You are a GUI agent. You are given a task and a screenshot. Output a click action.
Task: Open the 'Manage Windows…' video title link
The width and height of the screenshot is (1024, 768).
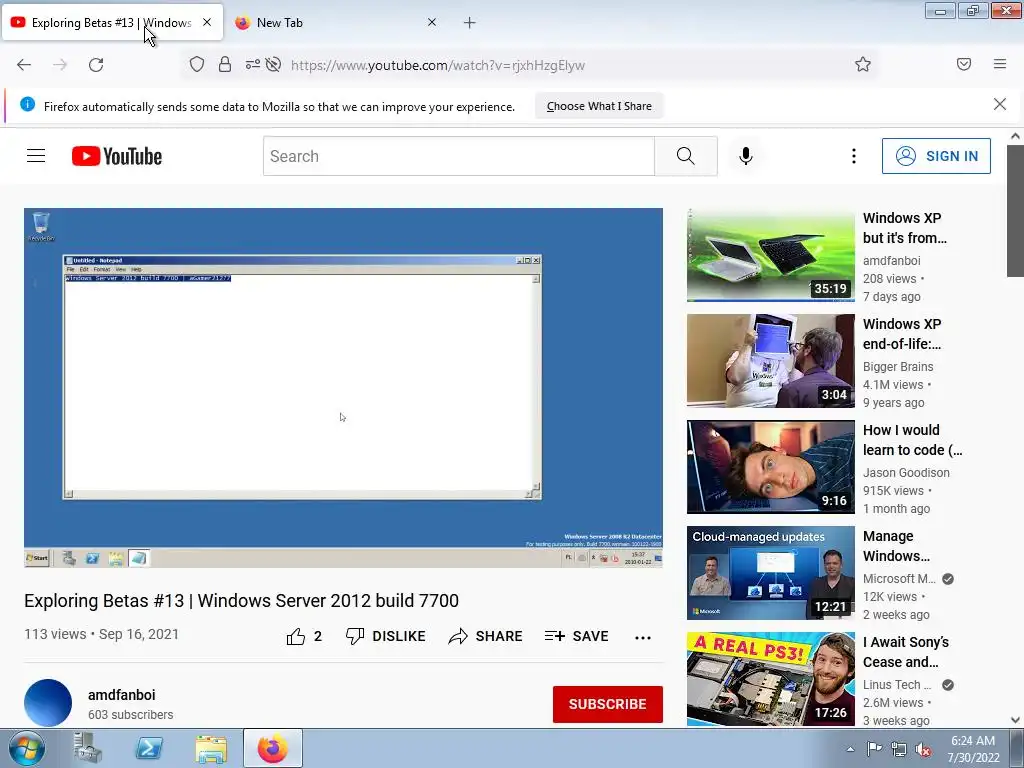pos(896,546)
